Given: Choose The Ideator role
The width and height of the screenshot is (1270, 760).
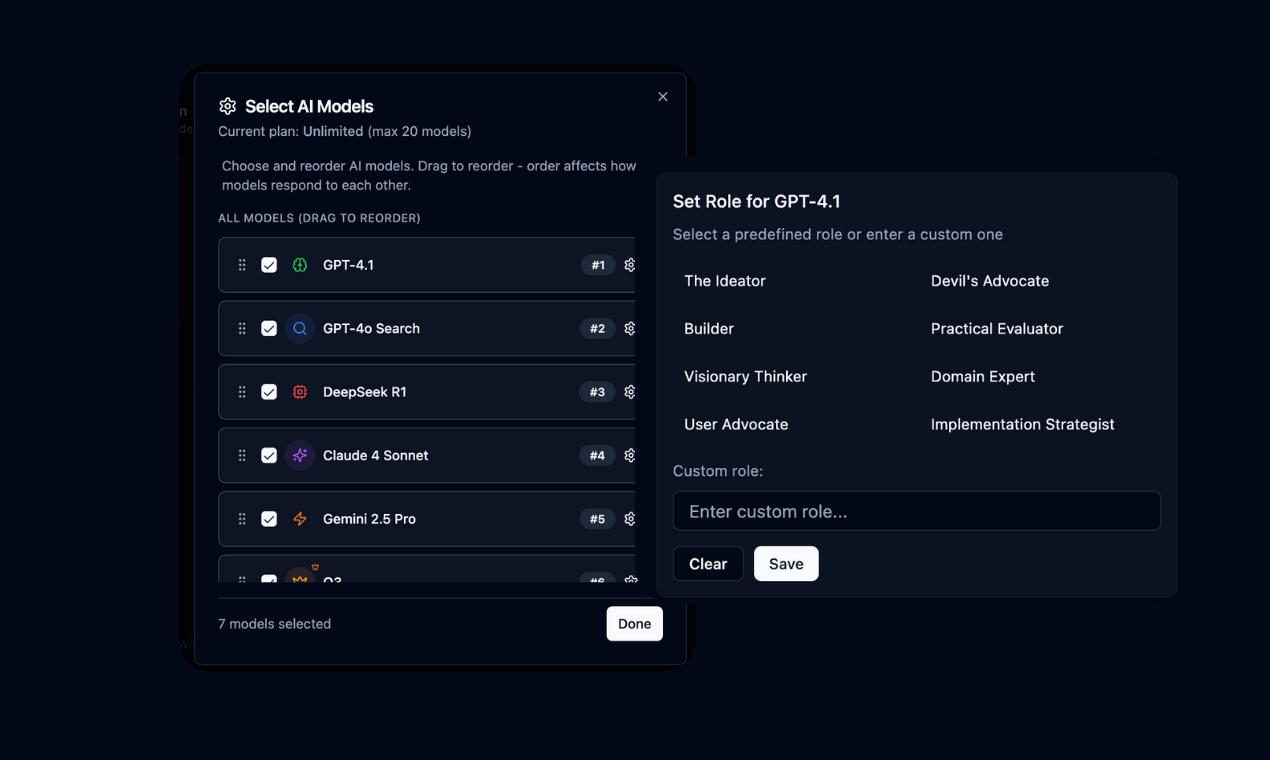Looking at the screenshot, I should tap(725, 281).
